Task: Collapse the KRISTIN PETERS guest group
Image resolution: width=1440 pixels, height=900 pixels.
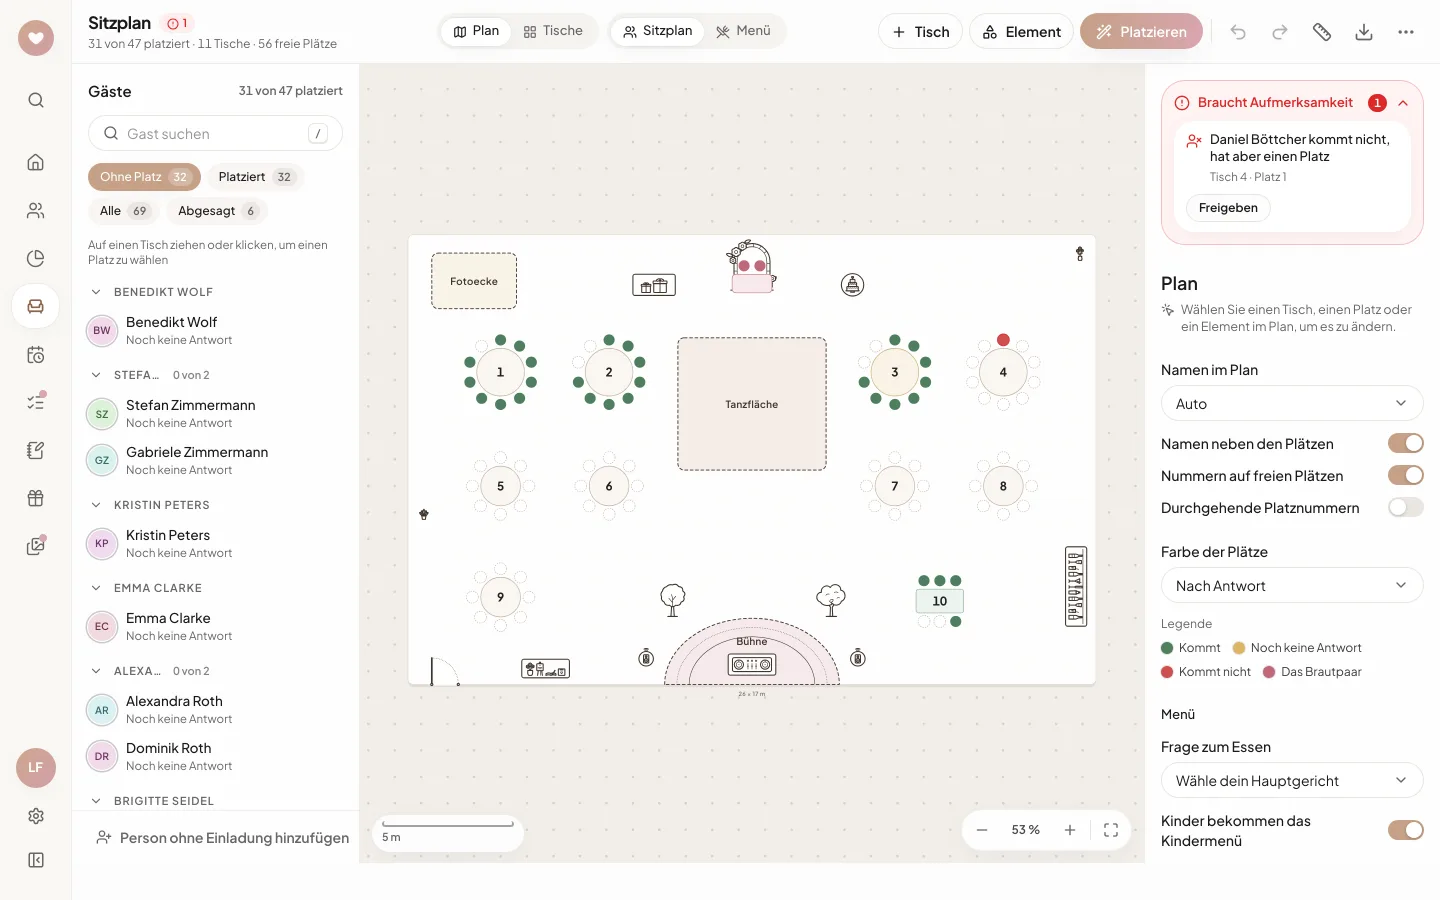Action: pyautogui.click(x=96, y=505)
